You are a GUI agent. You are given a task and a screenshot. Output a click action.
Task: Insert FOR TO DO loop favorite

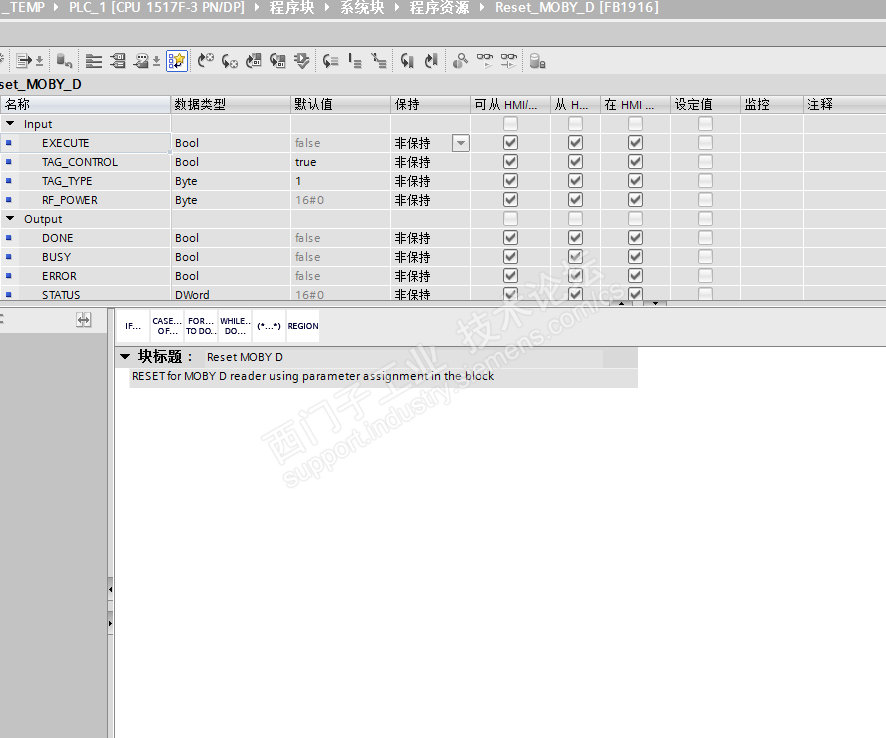point(201,325)
